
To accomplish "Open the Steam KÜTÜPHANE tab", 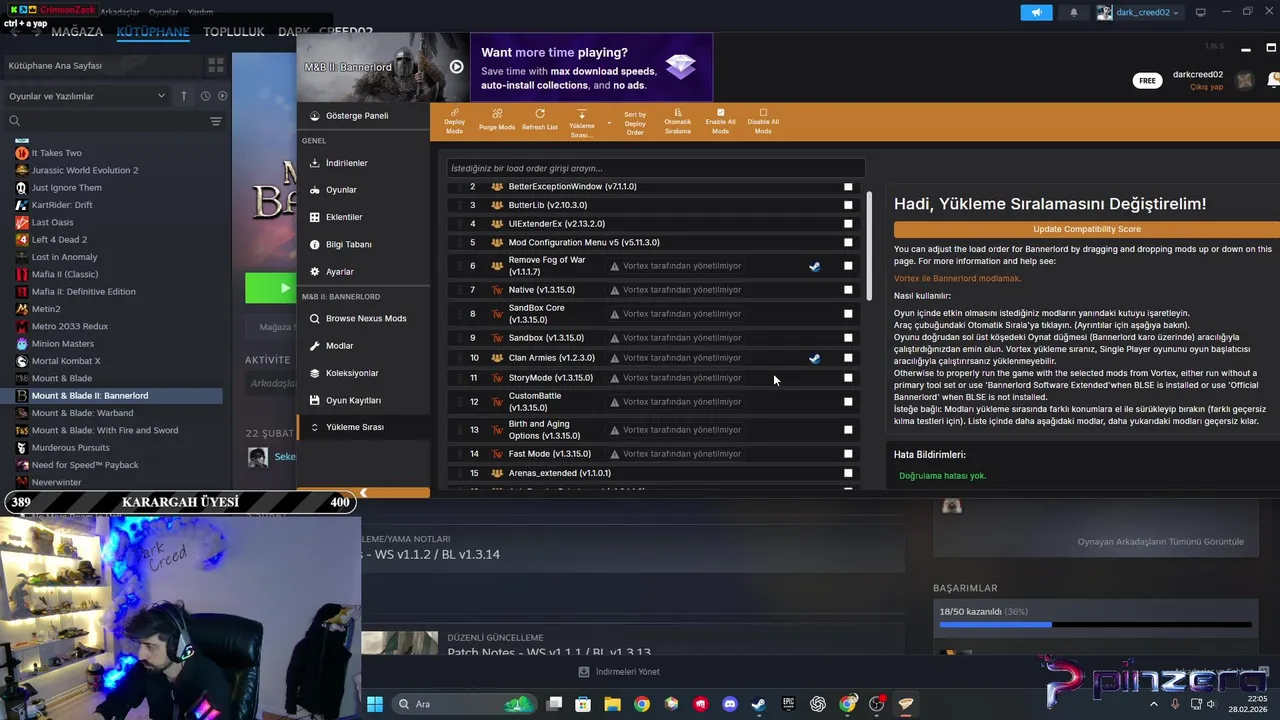I will (x=153, y=32).
